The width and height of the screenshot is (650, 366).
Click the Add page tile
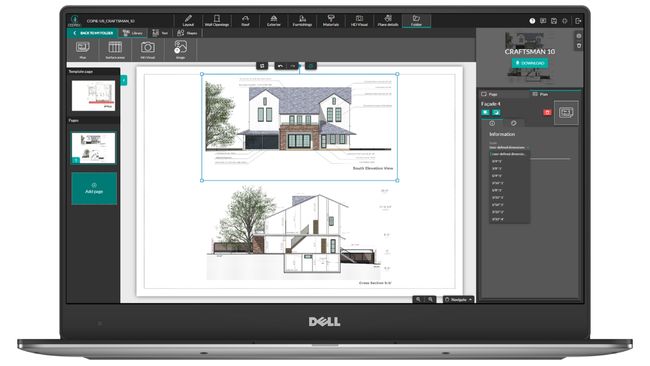[94, 189]
